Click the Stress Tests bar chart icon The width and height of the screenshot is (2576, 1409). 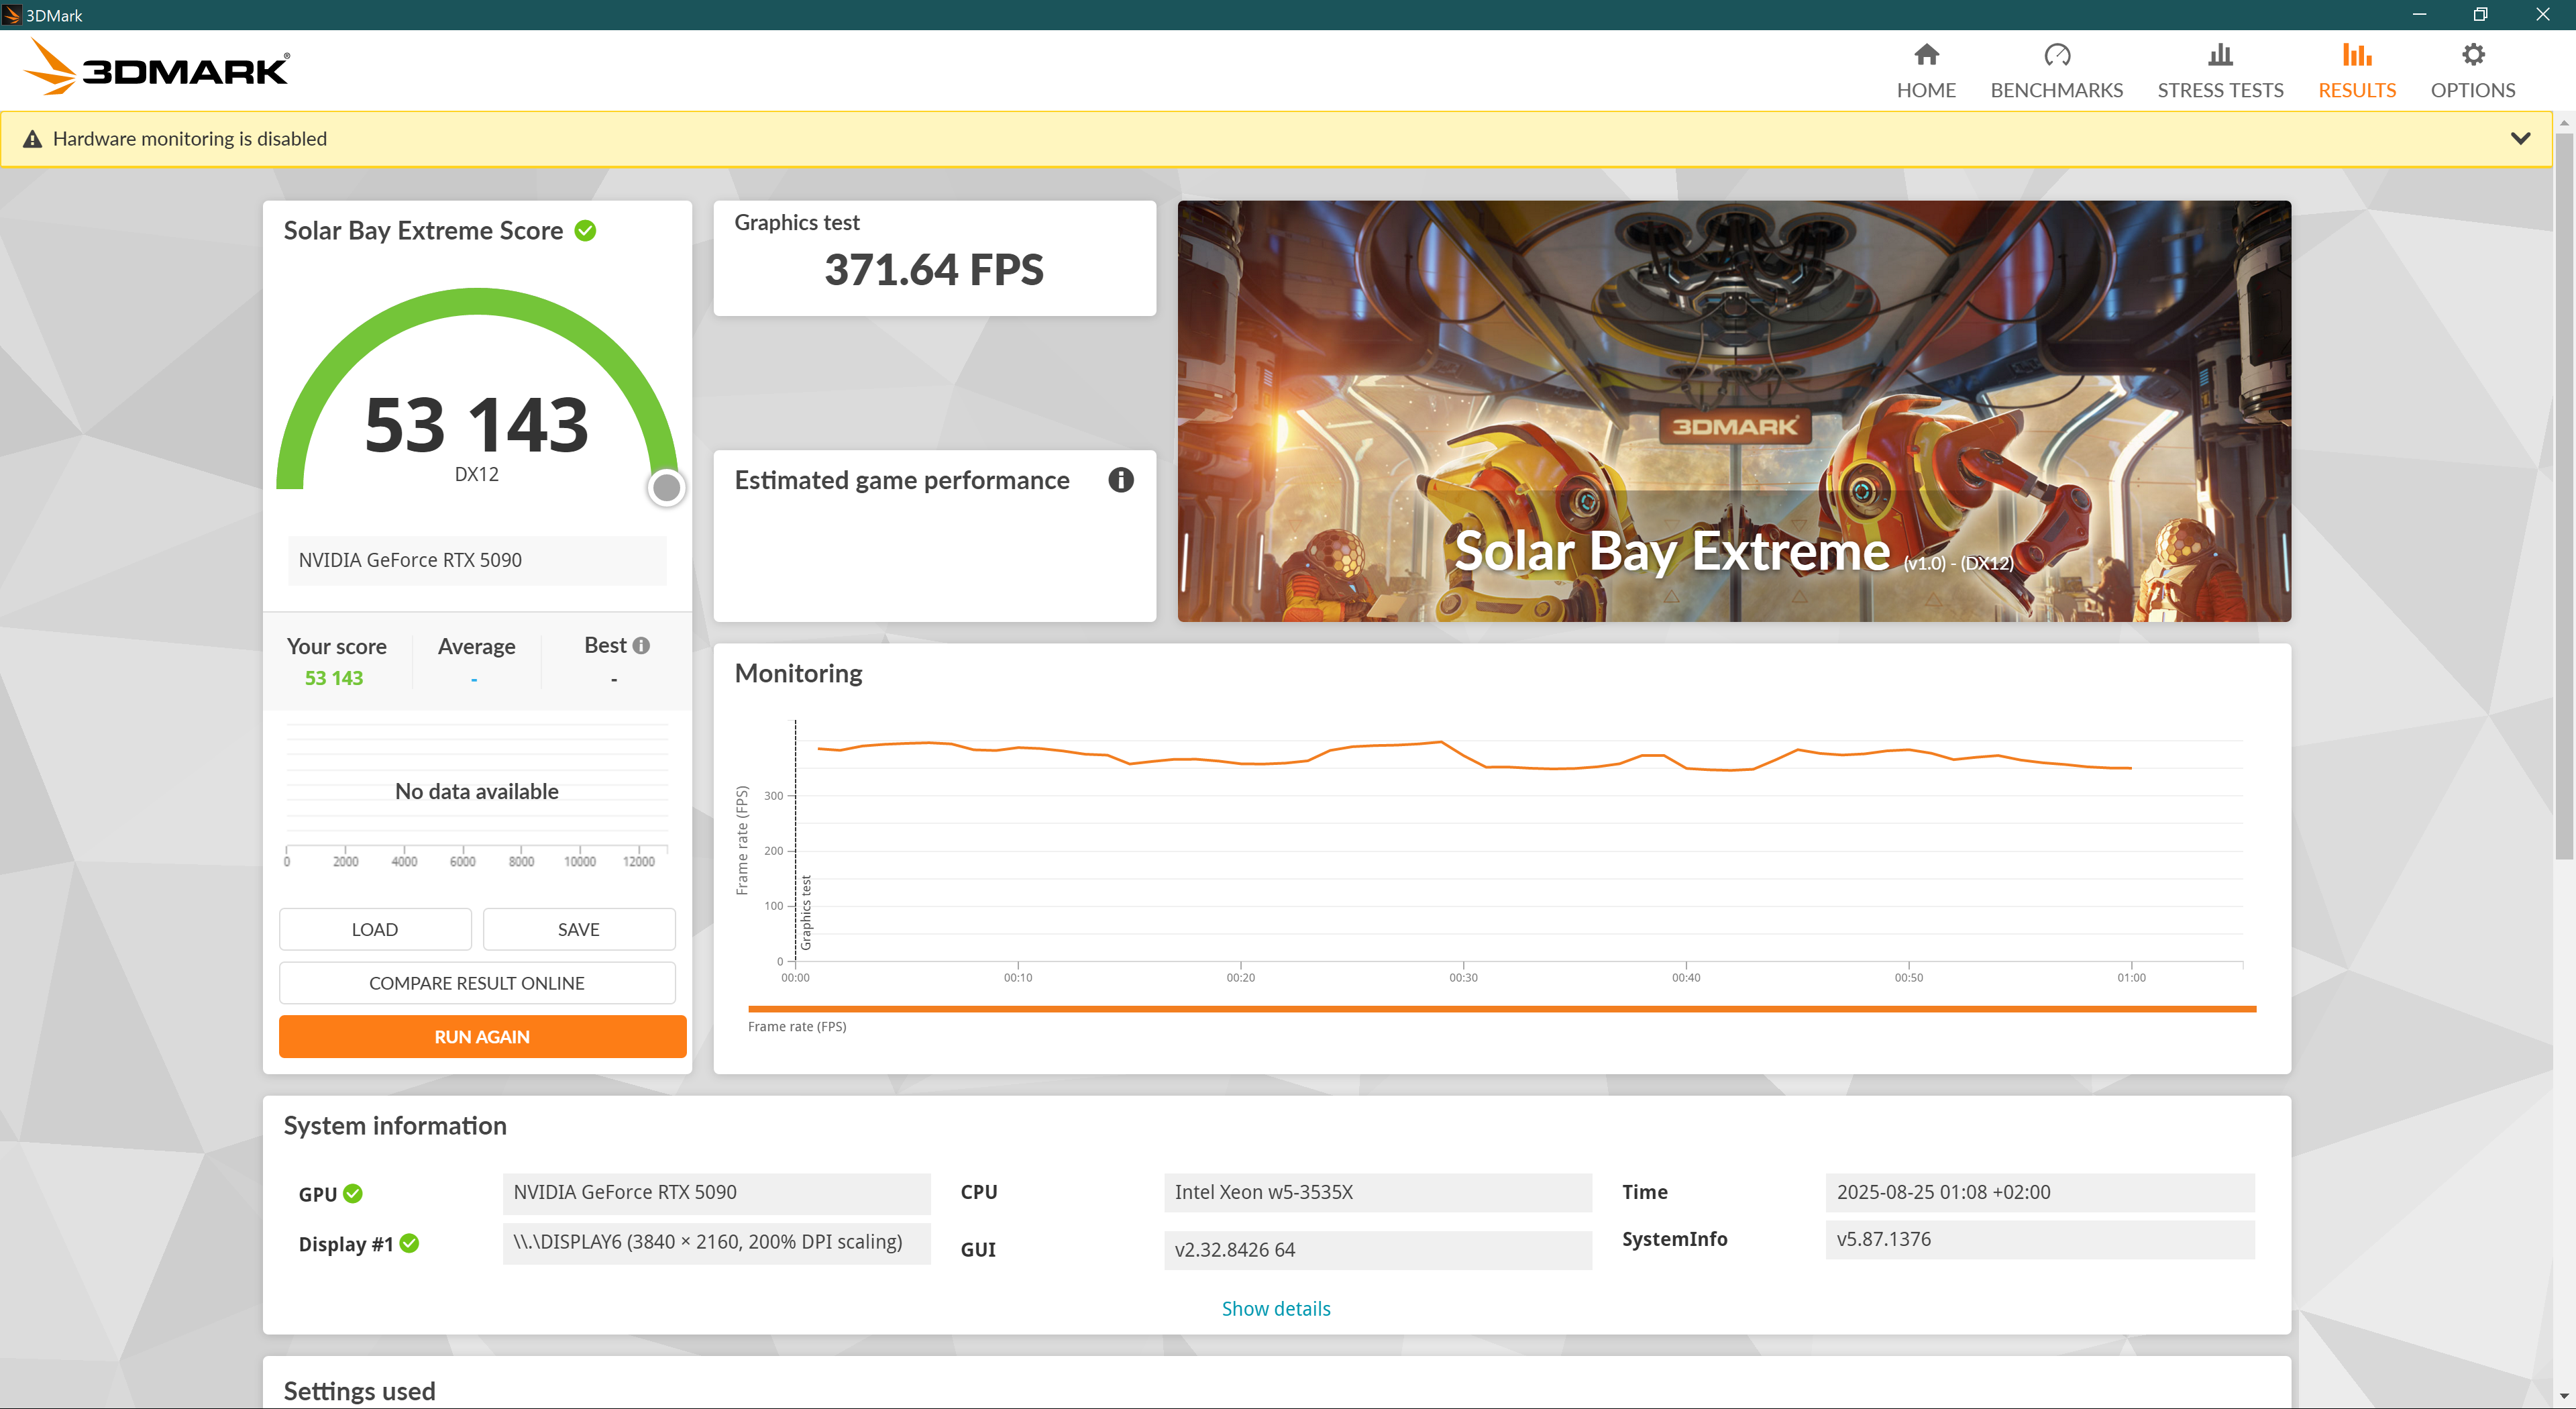pyautogui.click(x=2220, y=54)
